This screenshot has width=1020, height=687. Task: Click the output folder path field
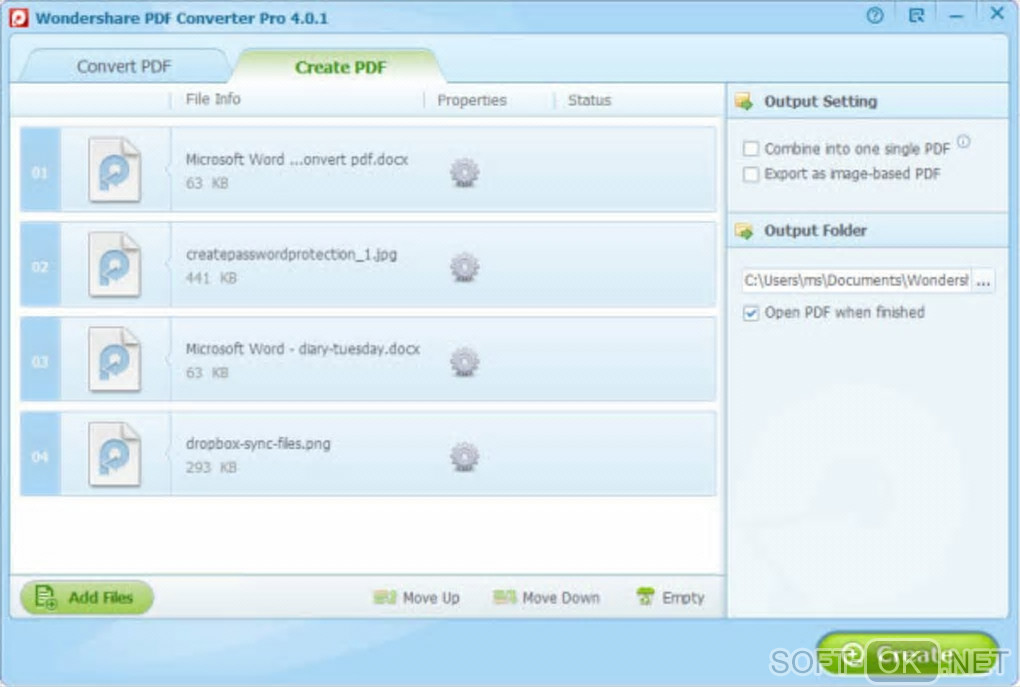pyautogui.click(x=856, y=281)
